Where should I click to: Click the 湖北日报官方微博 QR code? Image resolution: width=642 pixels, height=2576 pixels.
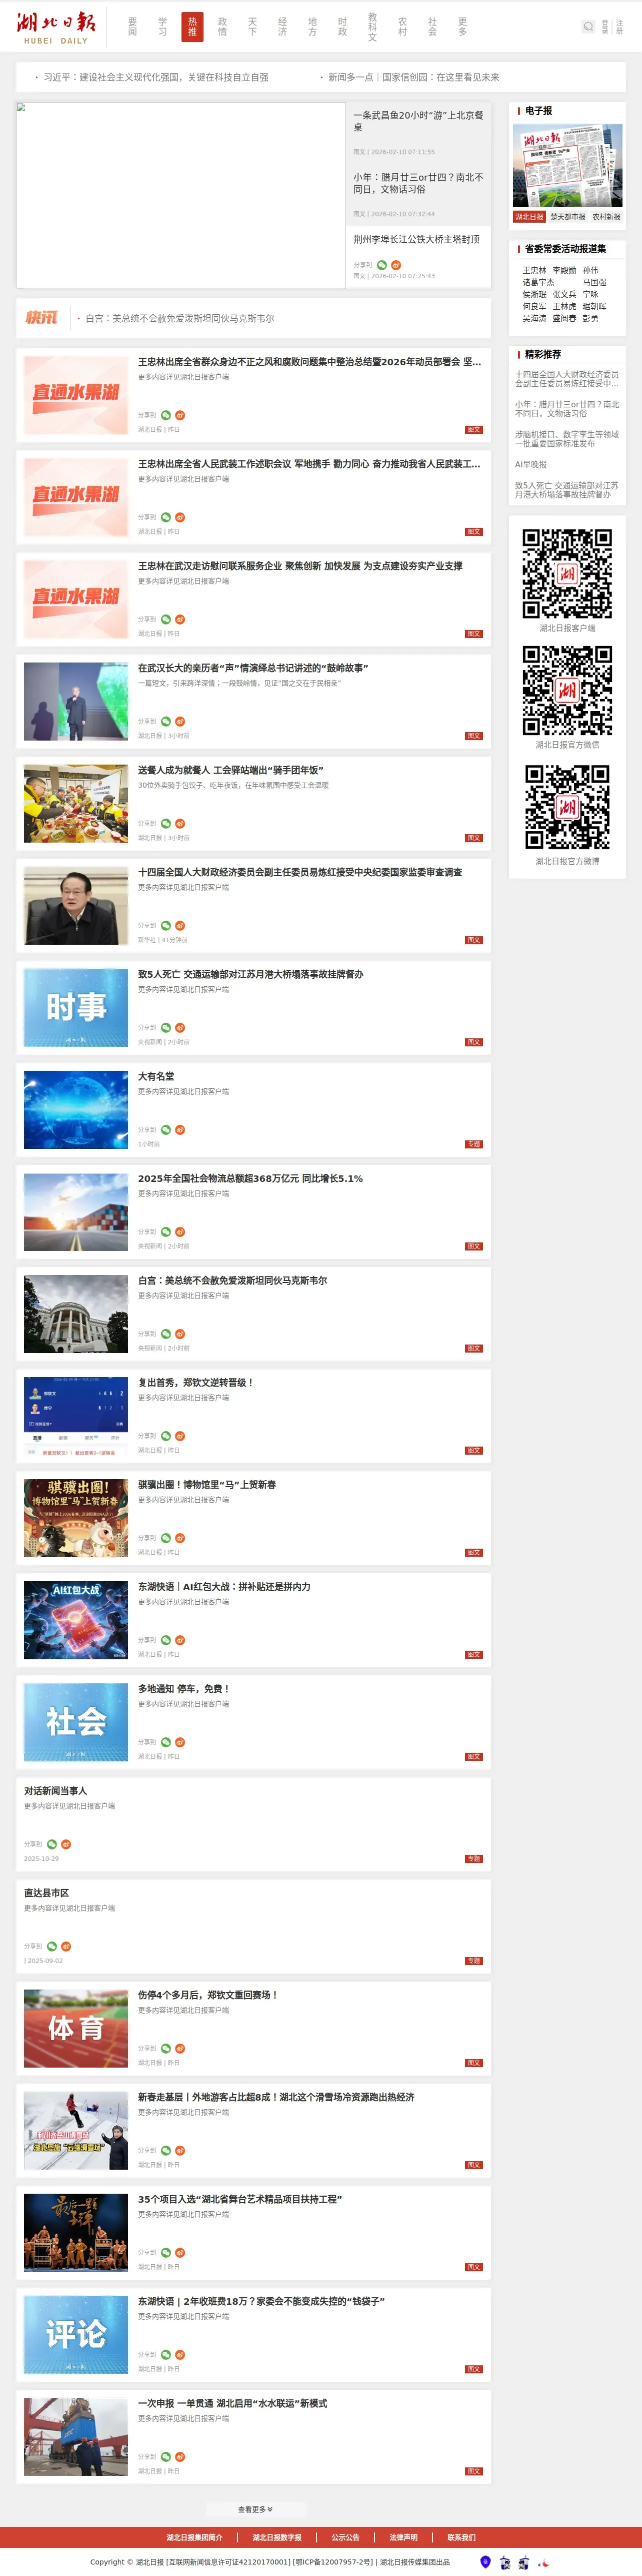(567, 807)
